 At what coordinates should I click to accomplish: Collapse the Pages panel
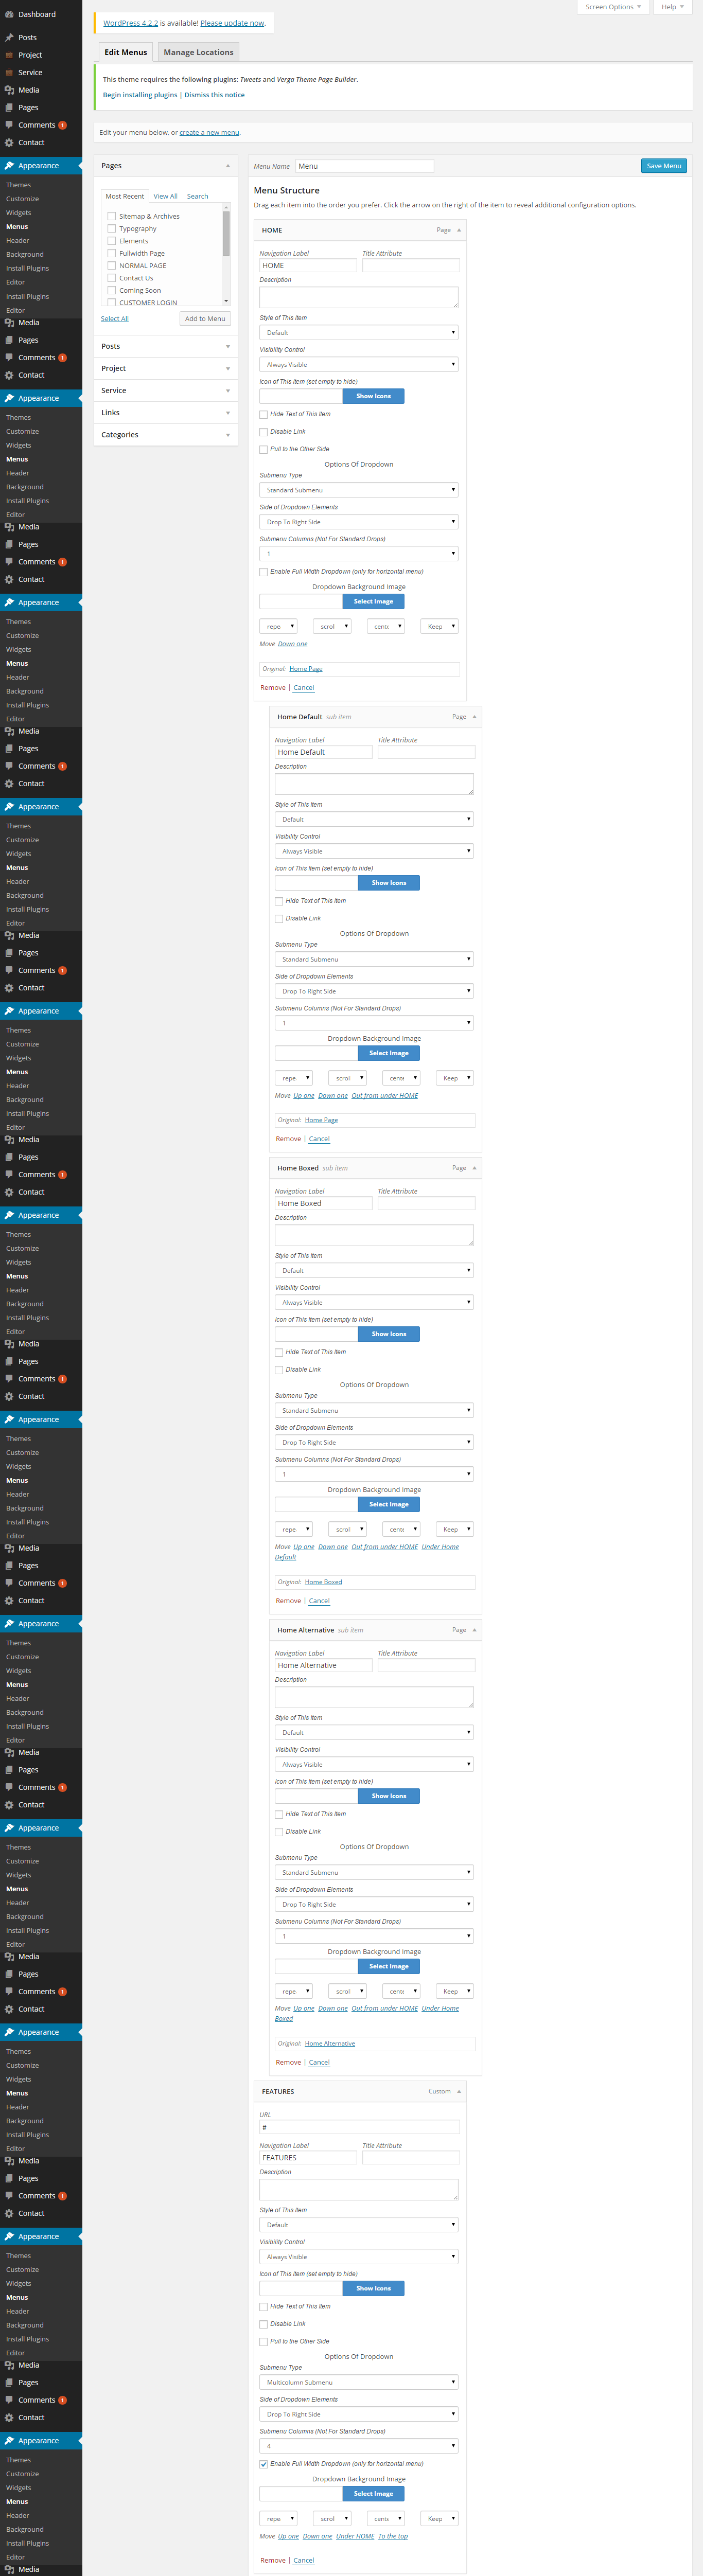click(x=228, y=166)
